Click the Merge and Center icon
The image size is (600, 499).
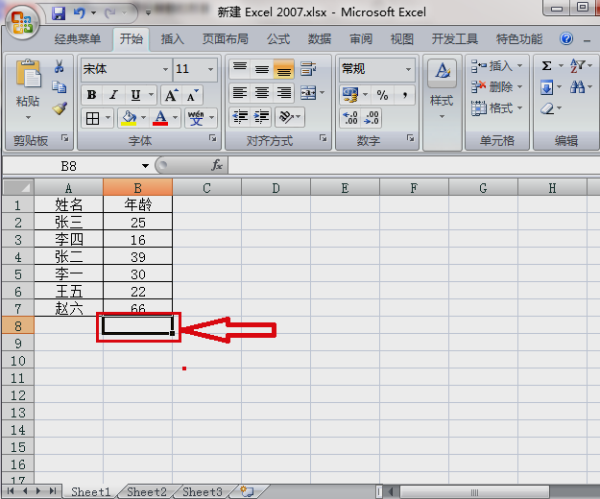click(x=308, y=93)
